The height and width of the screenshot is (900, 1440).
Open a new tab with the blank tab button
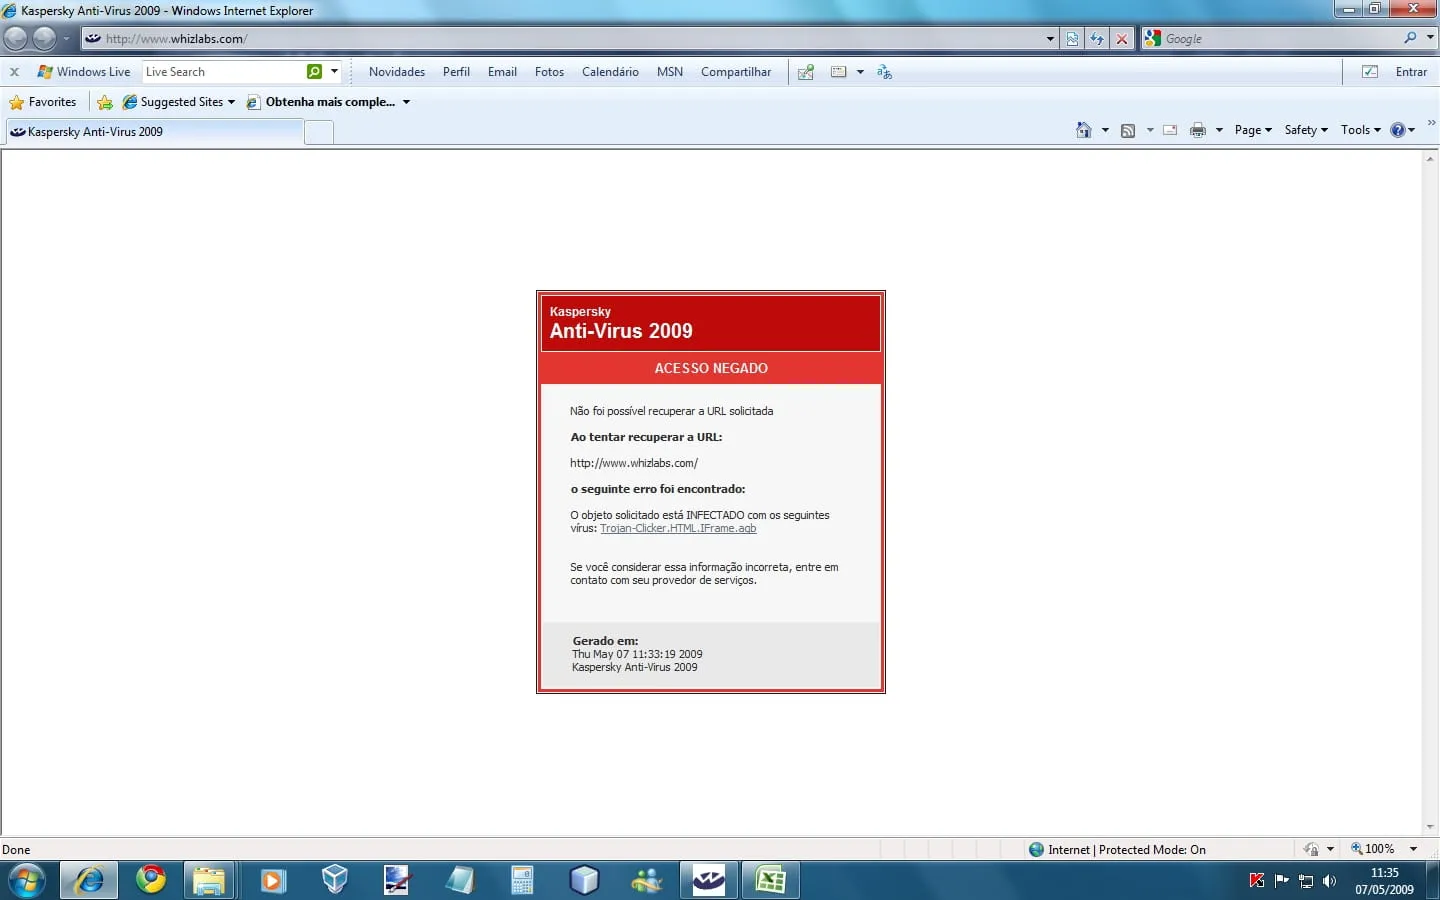coord(318,133)
